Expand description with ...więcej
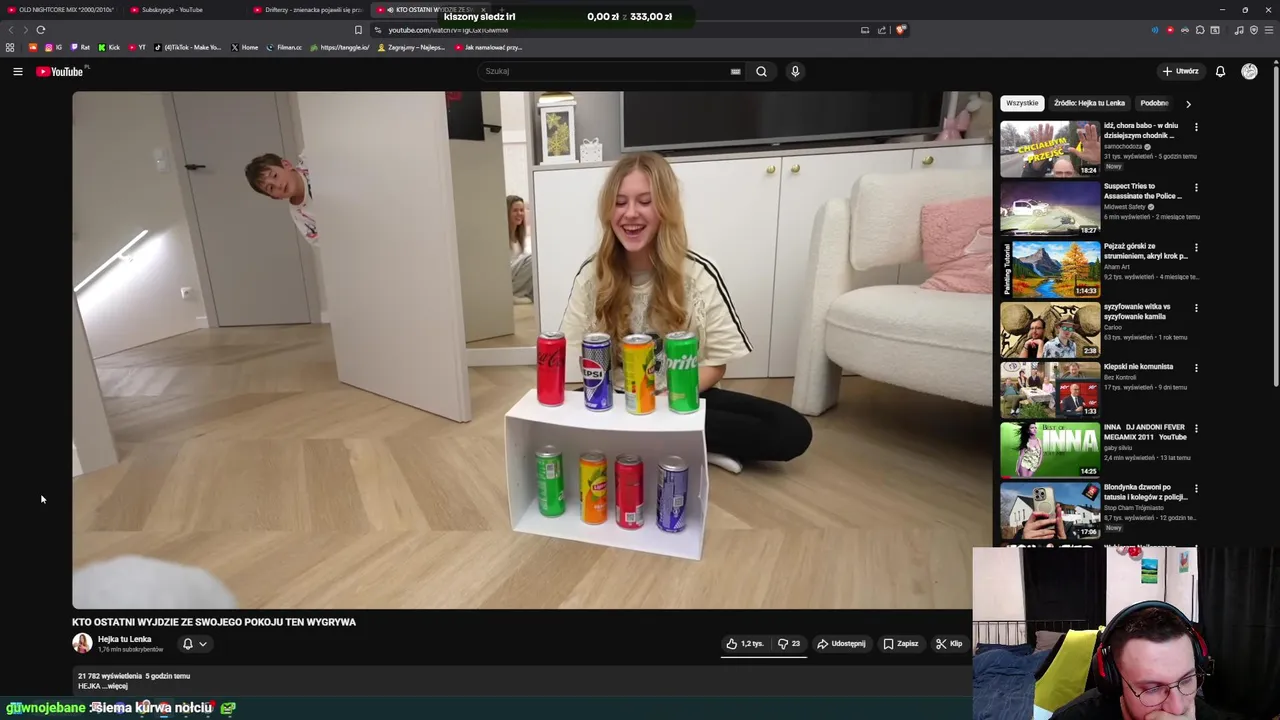 [116, 686]
